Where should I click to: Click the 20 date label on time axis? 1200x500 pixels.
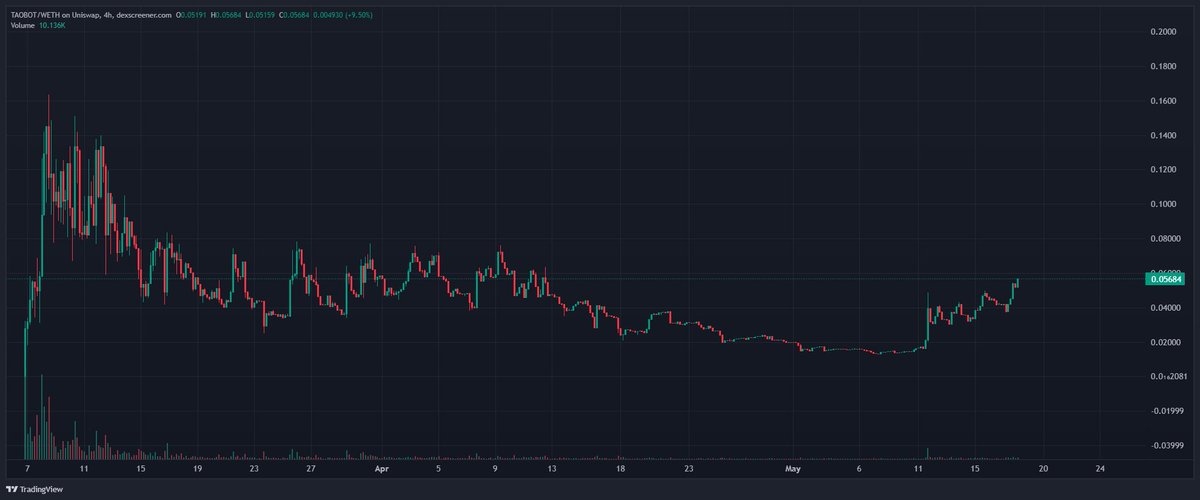click(1044, 468)
